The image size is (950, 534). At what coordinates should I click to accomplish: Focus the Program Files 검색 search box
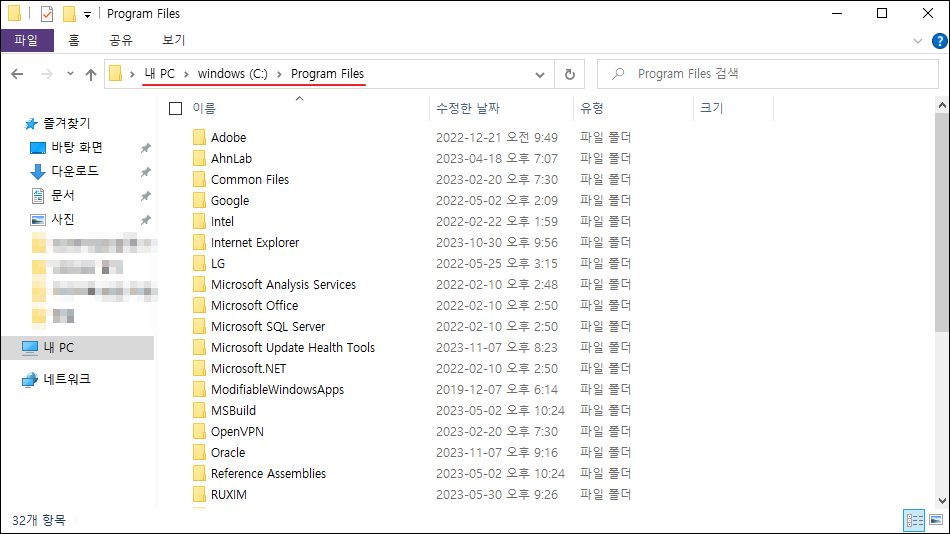coord(768,74)
